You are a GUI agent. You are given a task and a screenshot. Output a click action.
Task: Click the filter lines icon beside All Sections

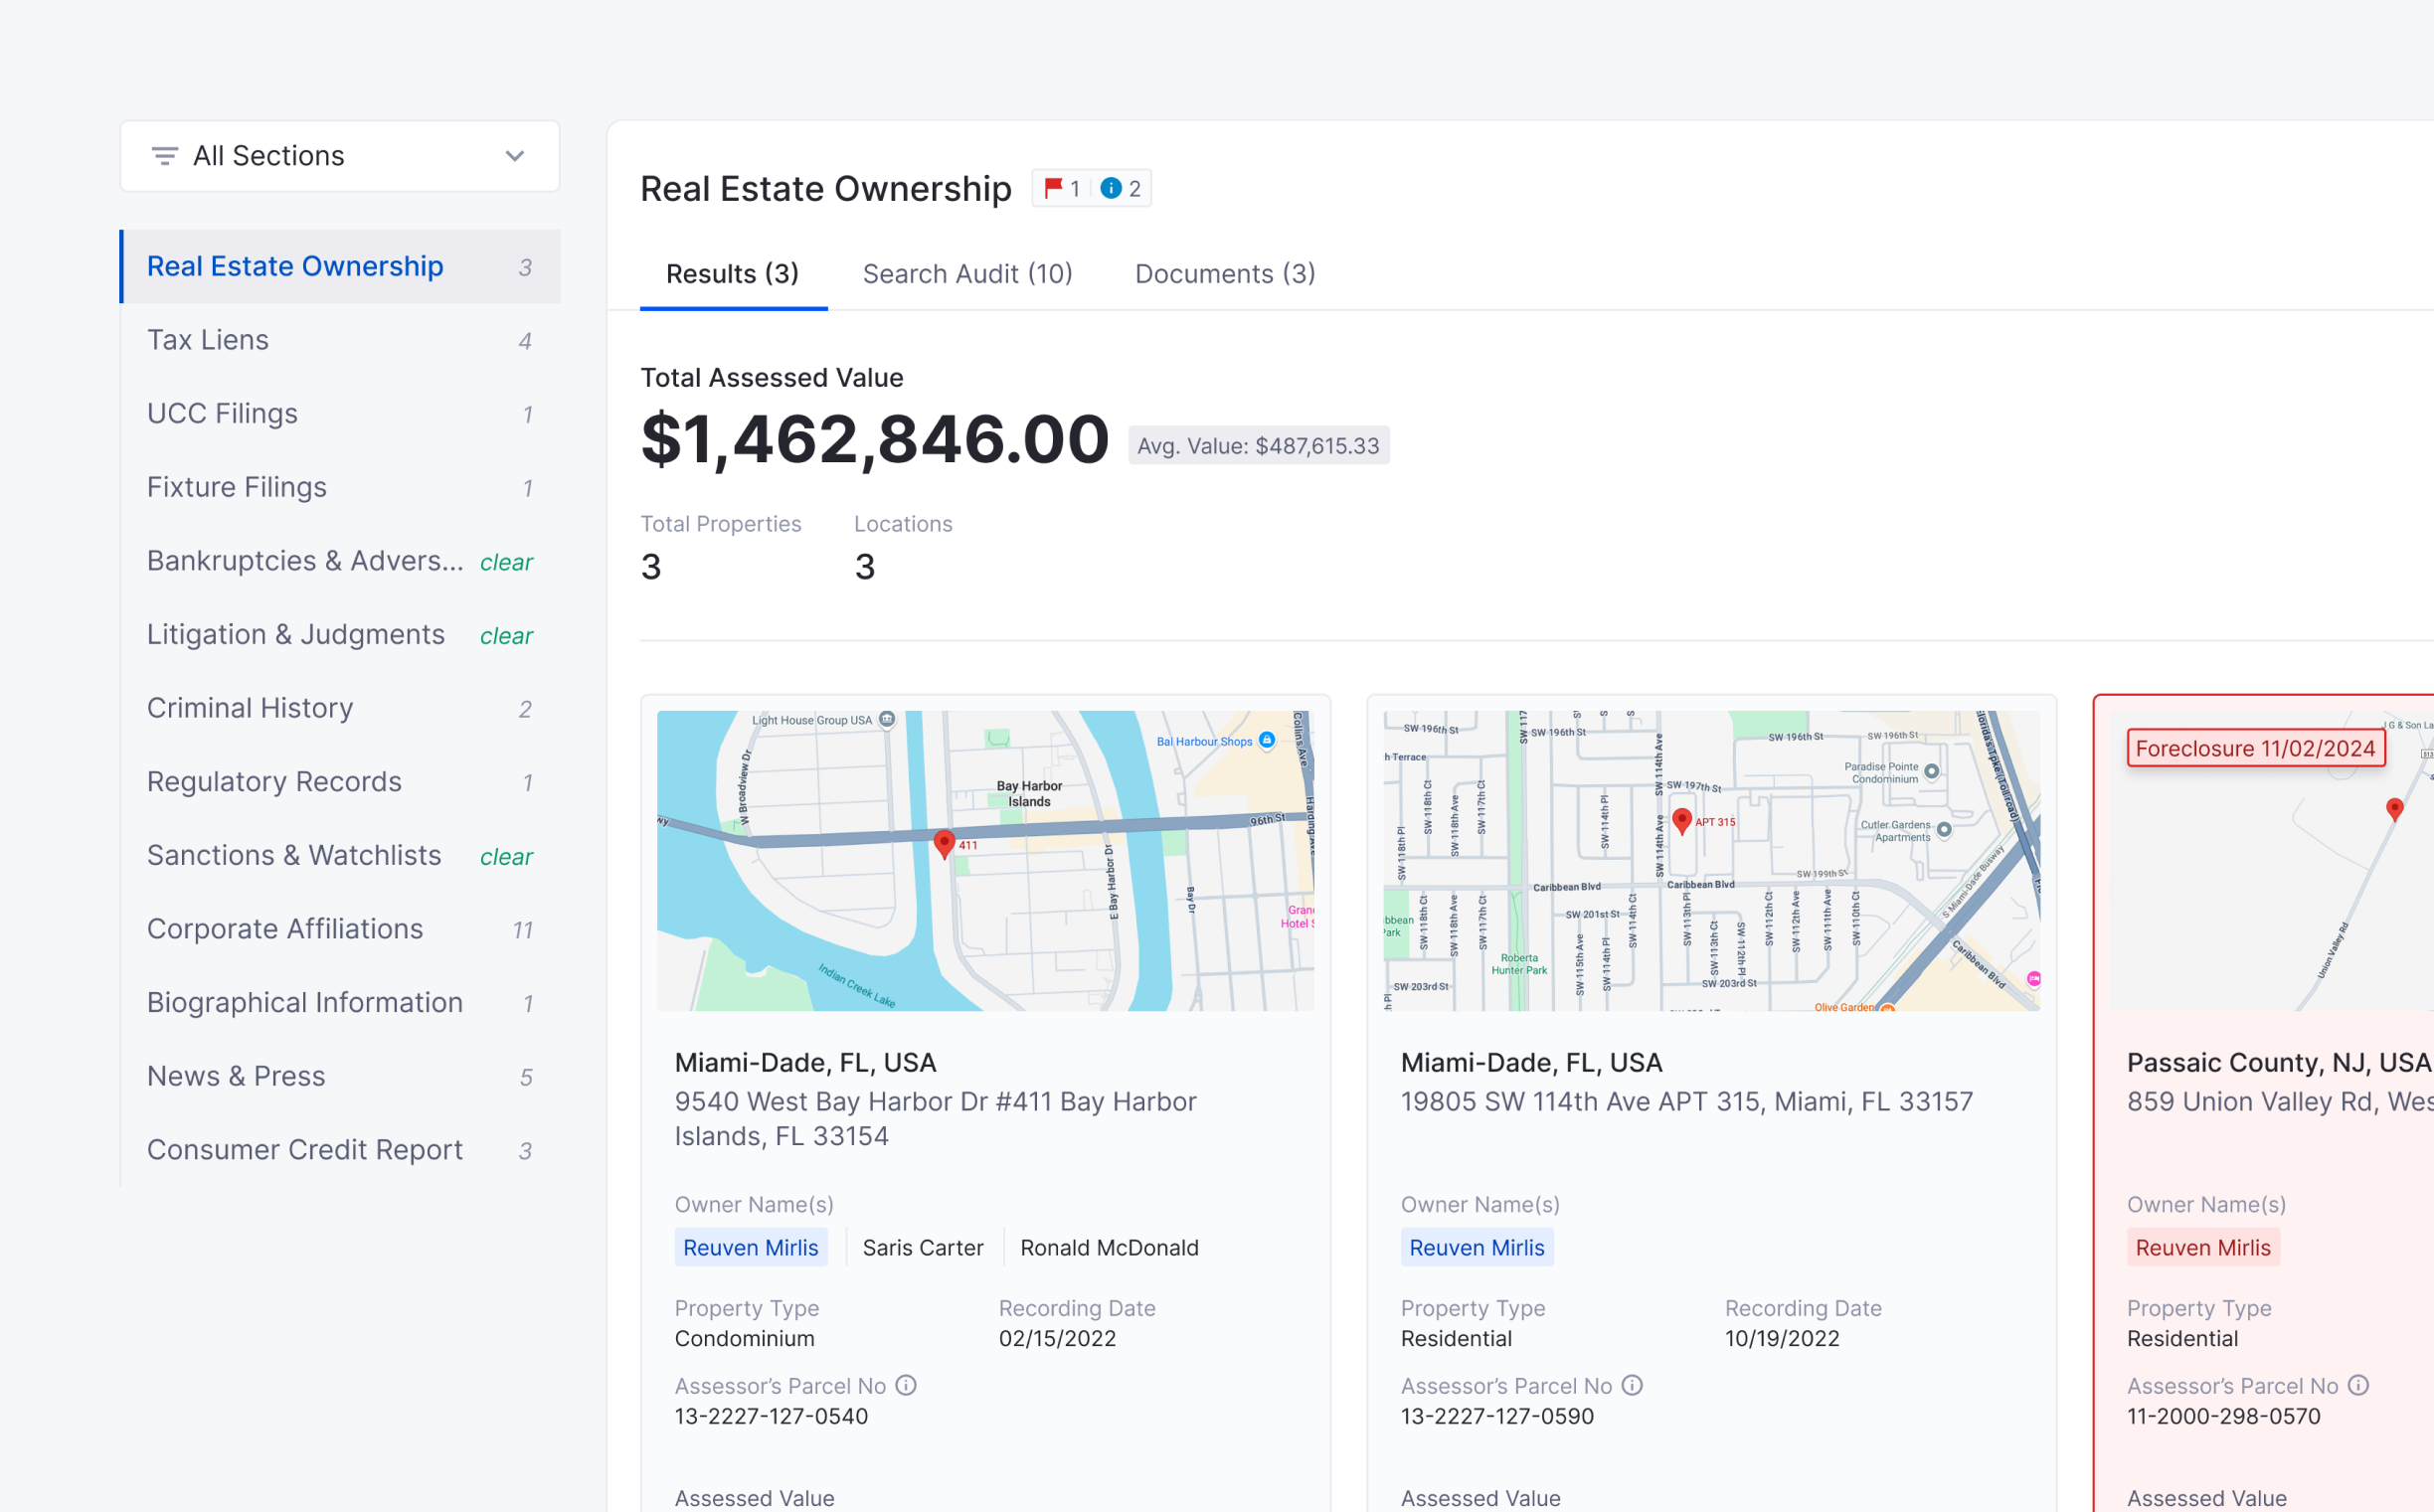click(x=165, y=156)
